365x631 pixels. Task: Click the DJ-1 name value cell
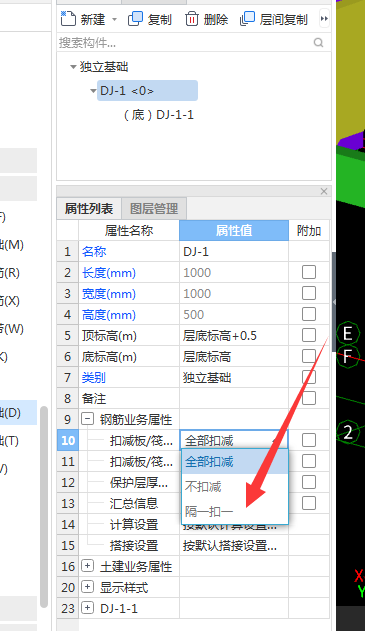234,252
